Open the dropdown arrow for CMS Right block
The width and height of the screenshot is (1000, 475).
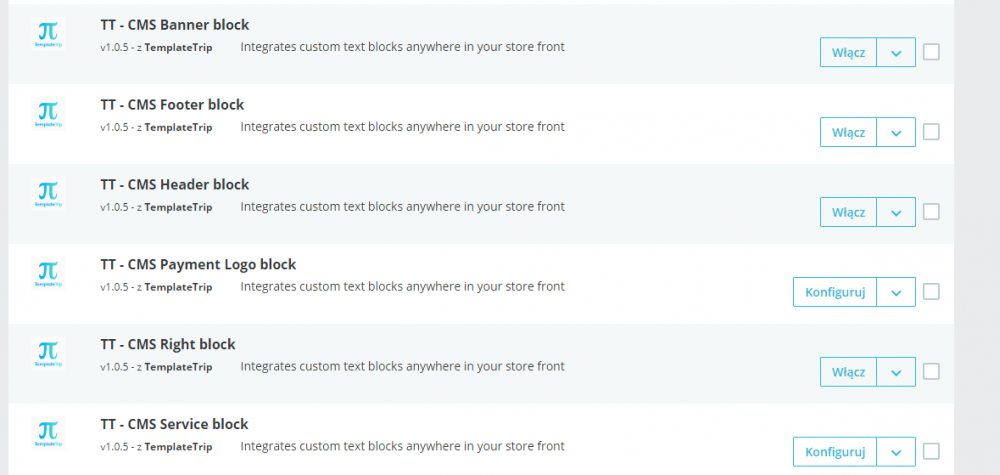896,372
